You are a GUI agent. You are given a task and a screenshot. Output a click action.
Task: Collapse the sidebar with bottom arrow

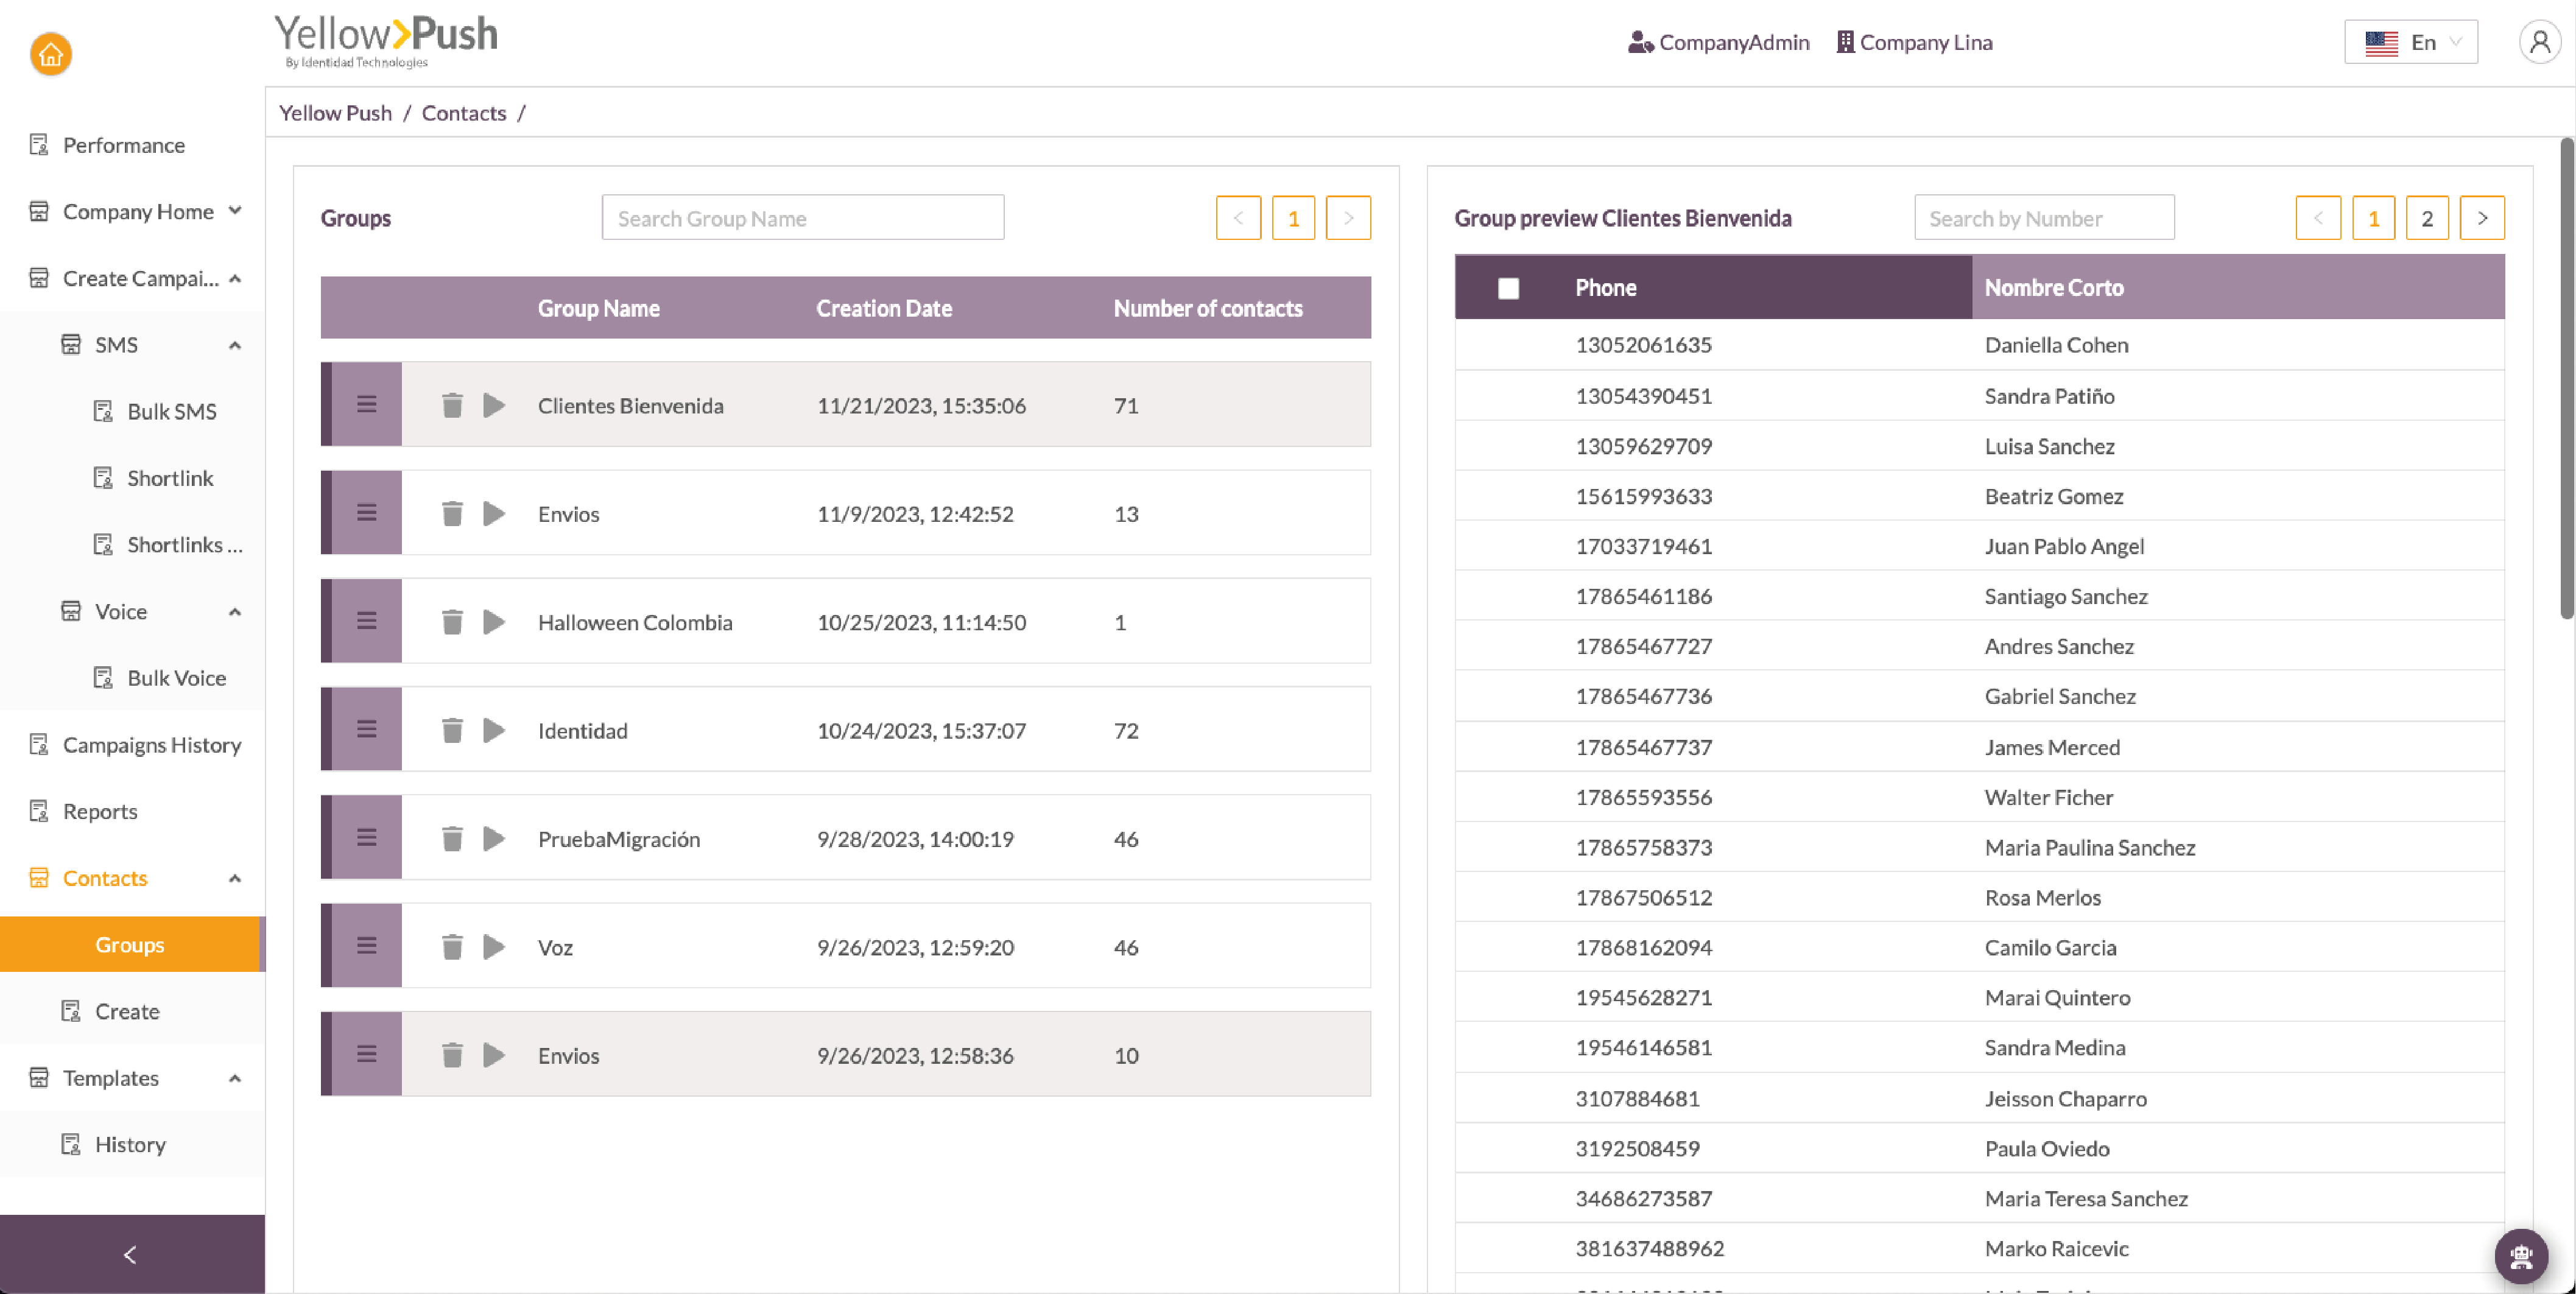[x=131, y=1254]
